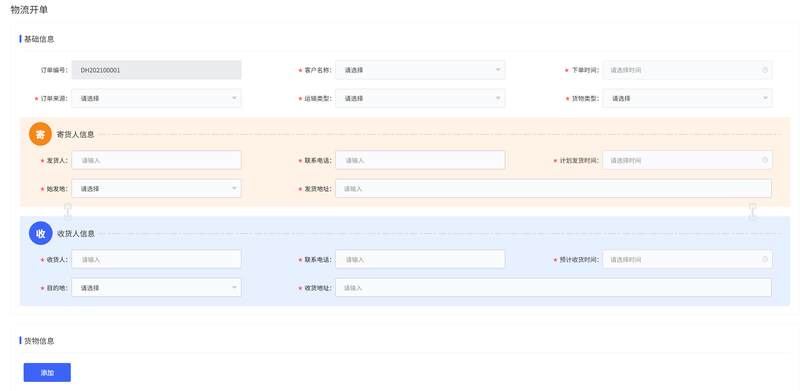This screenshot has height=391, width=800.
Task: Click the 发货地址 input field
Action: tap(553, 188)
